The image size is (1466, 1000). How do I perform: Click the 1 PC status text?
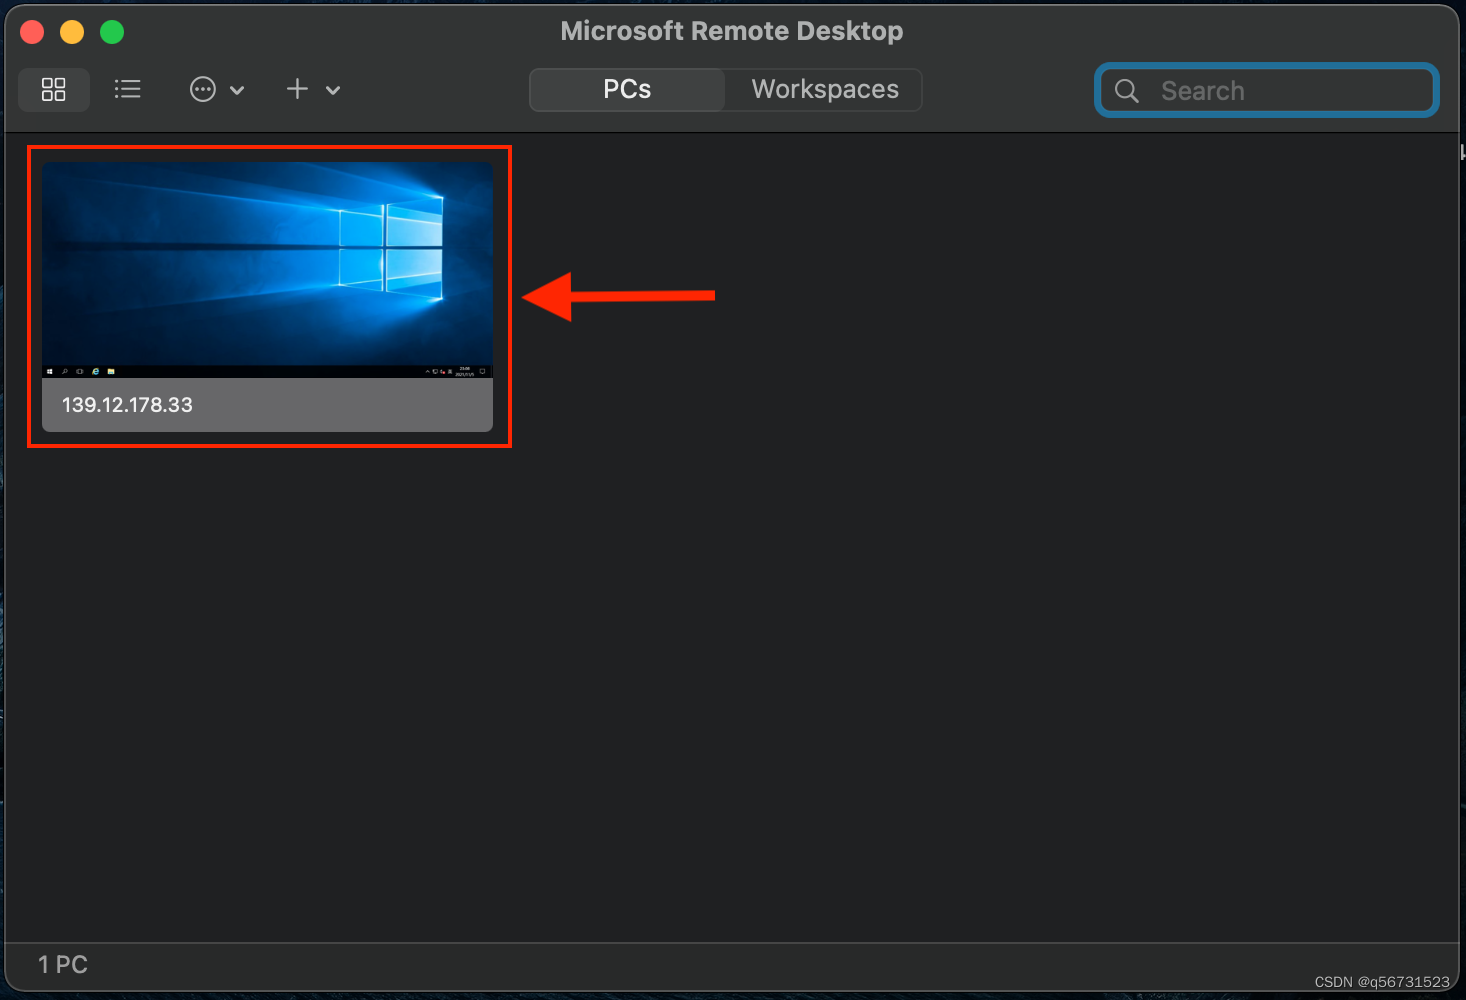pyautogui.click(x=63, y=965)
